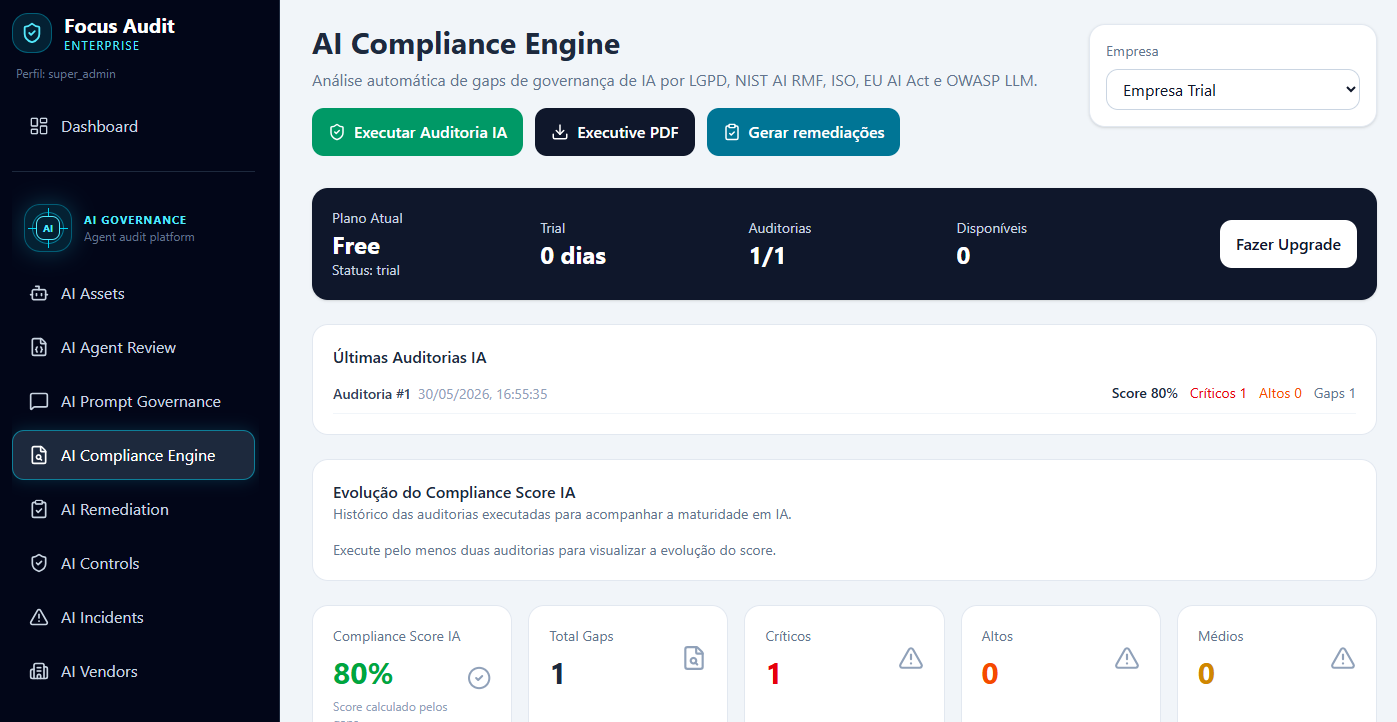1397x722 pixels.
Task: Click the Status: trial text
Action: [x=366, y=270]
